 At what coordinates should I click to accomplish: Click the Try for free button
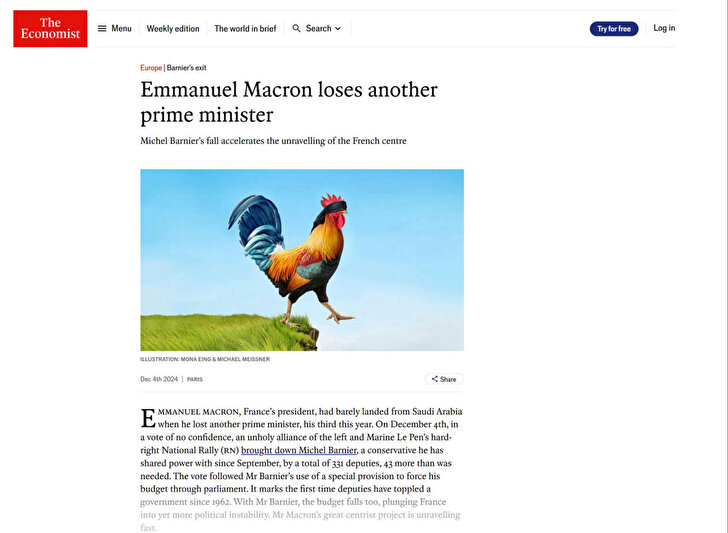(x=614, y=29)
